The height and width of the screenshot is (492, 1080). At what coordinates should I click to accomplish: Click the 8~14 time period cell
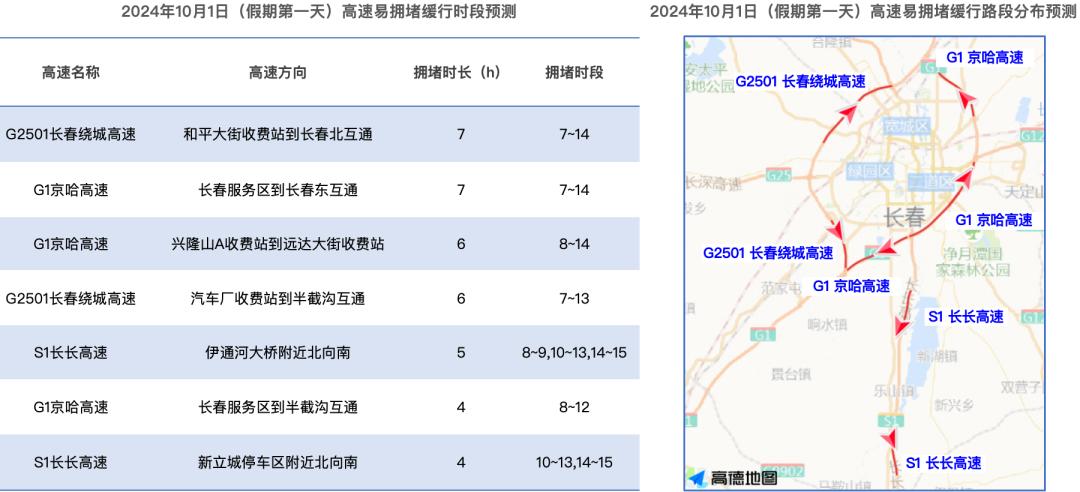point(574,244)
